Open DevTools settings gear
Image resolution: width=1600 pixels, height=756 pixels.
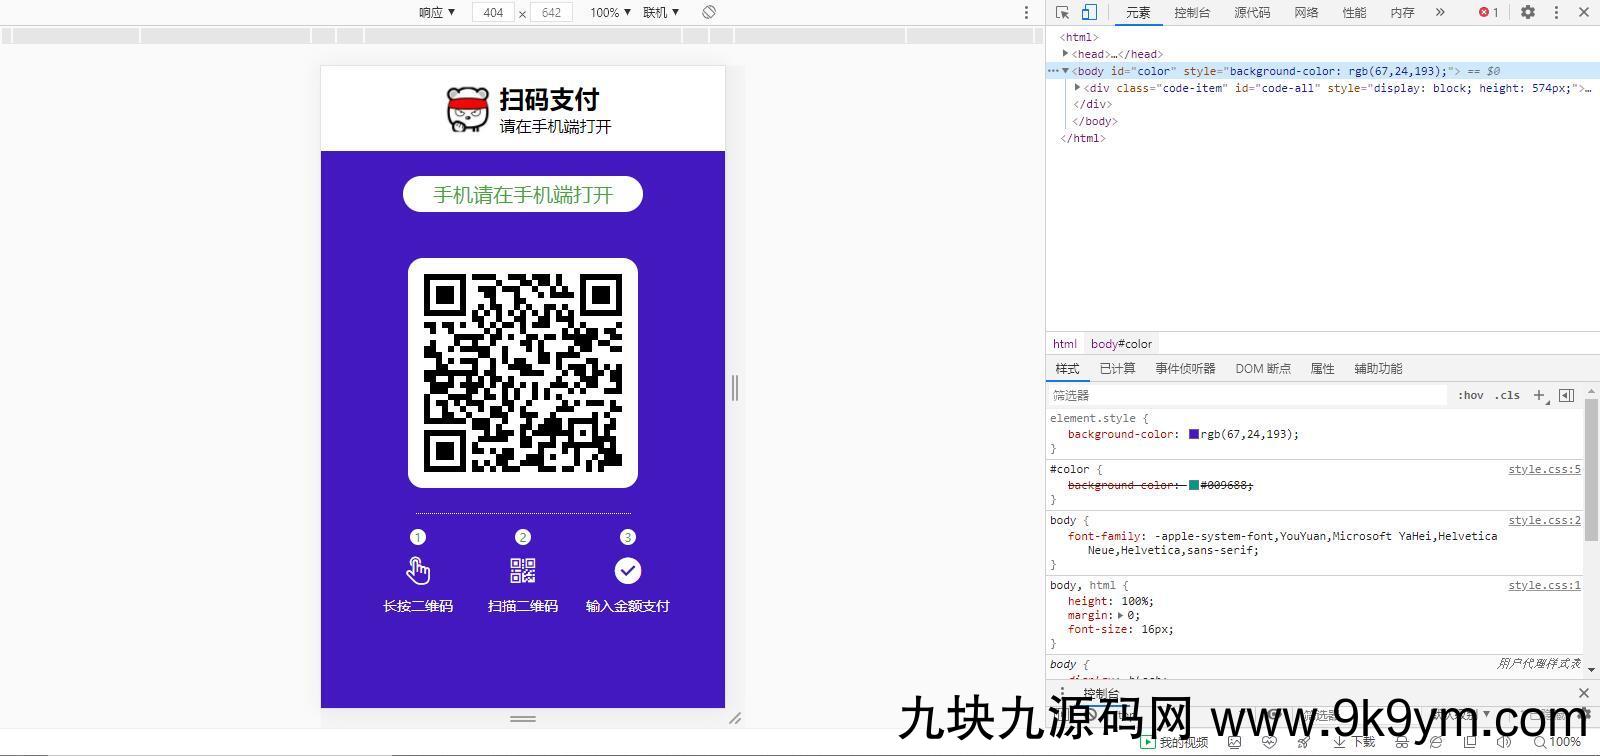pyautogui.click(x=1527, y=12)
